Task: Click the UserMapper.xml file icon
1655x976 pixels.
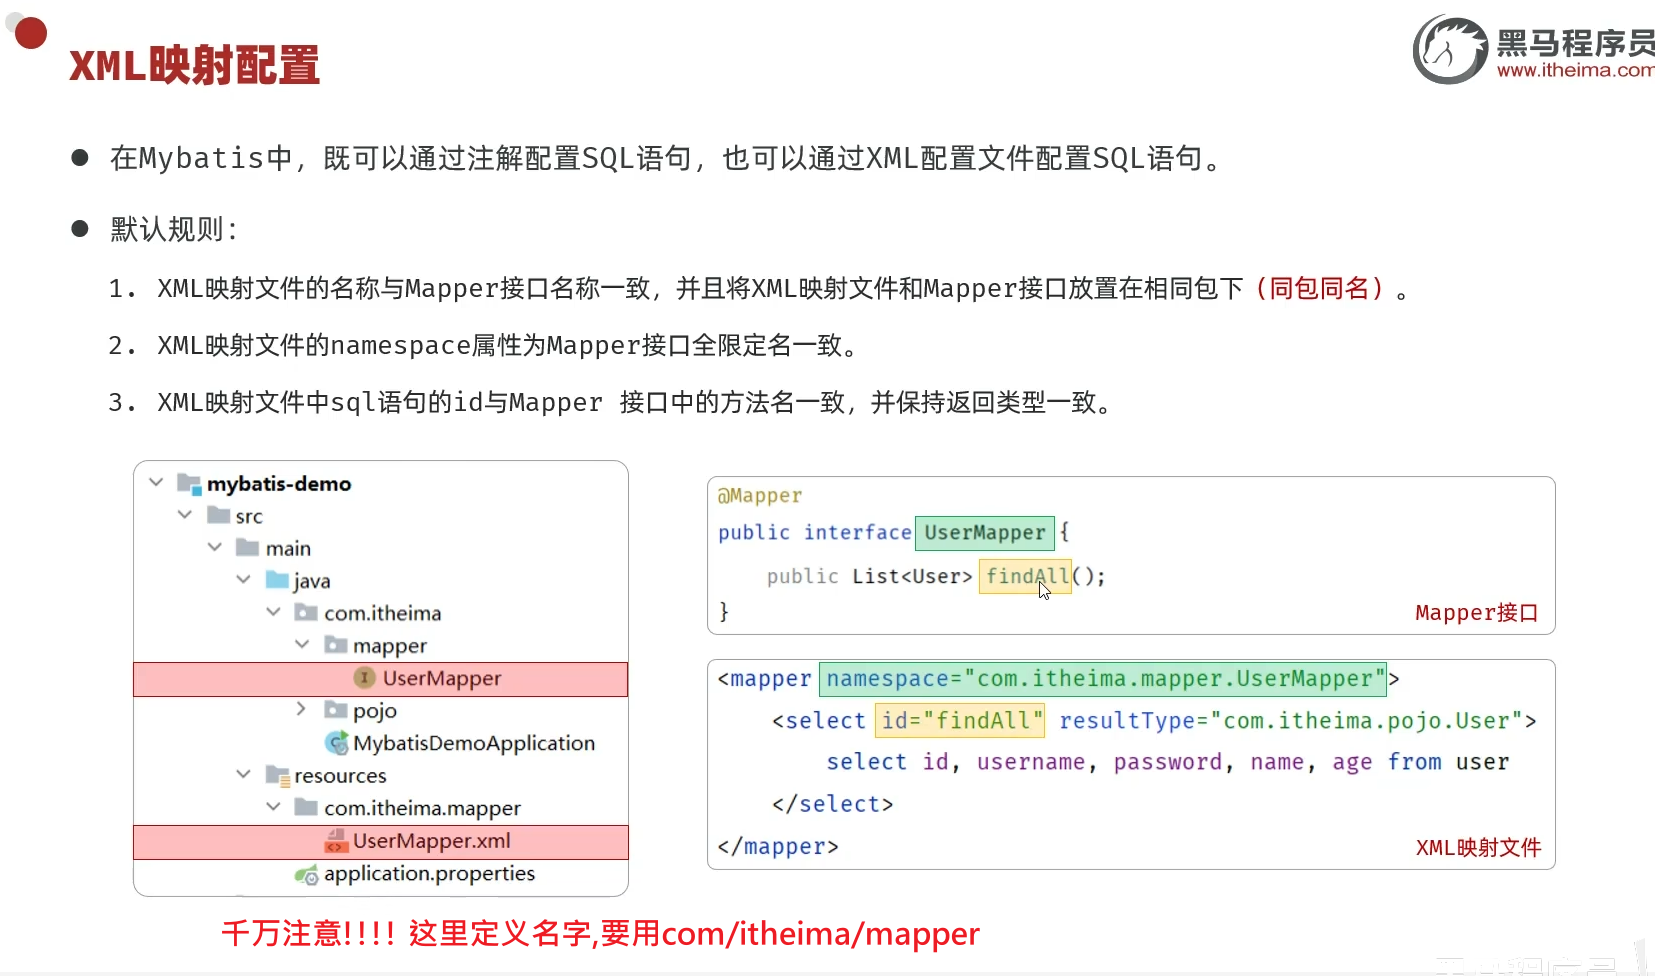Action: 336,841
